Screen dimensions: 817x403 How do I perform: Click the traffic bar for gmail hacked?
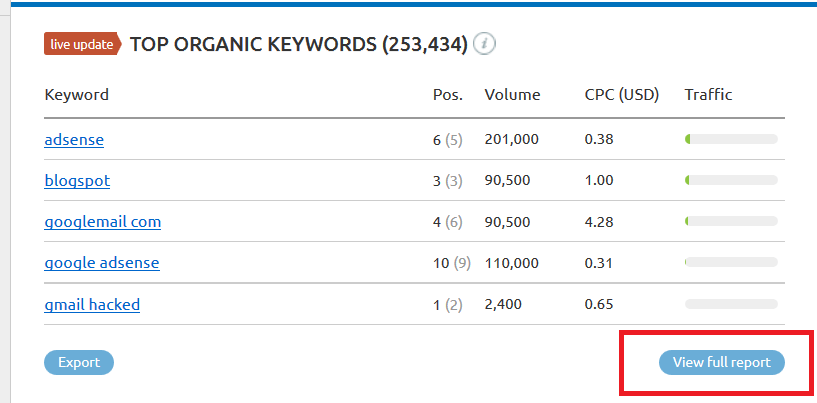[731, 304]
